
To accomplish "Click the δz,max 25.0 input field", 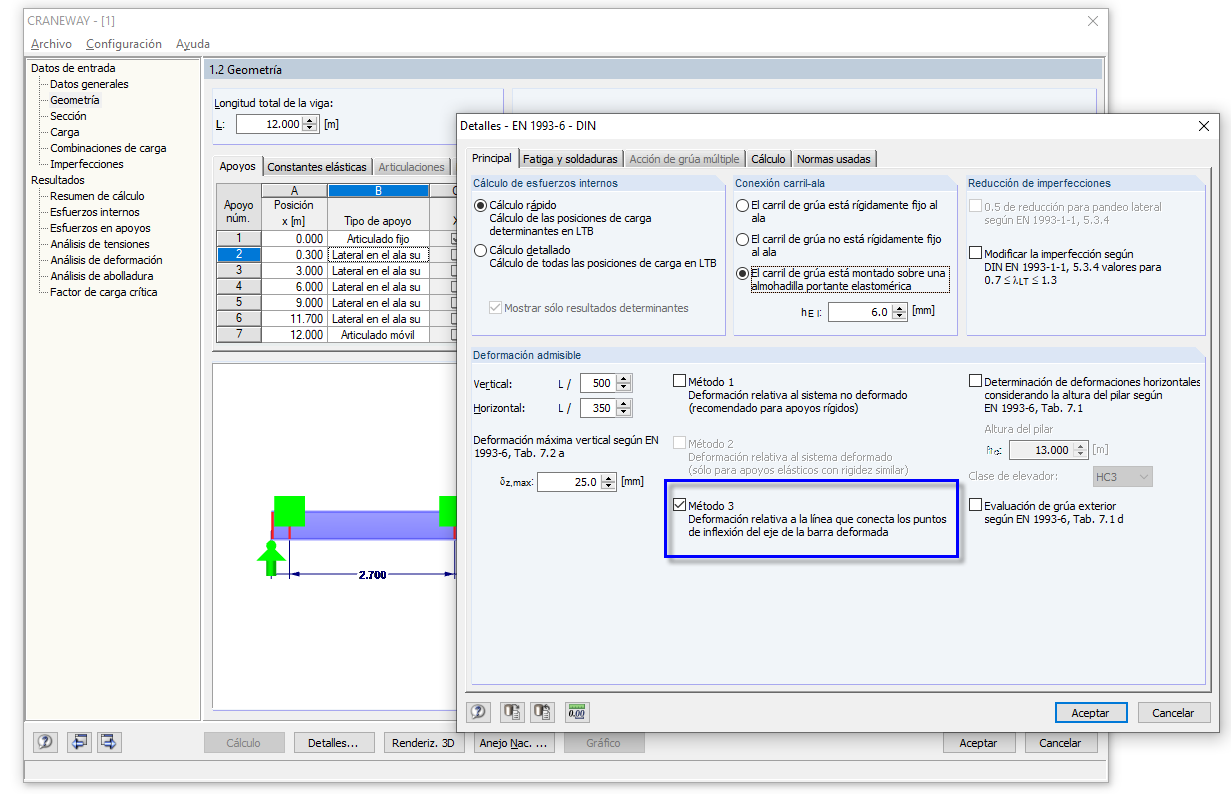I will [568, 482].
